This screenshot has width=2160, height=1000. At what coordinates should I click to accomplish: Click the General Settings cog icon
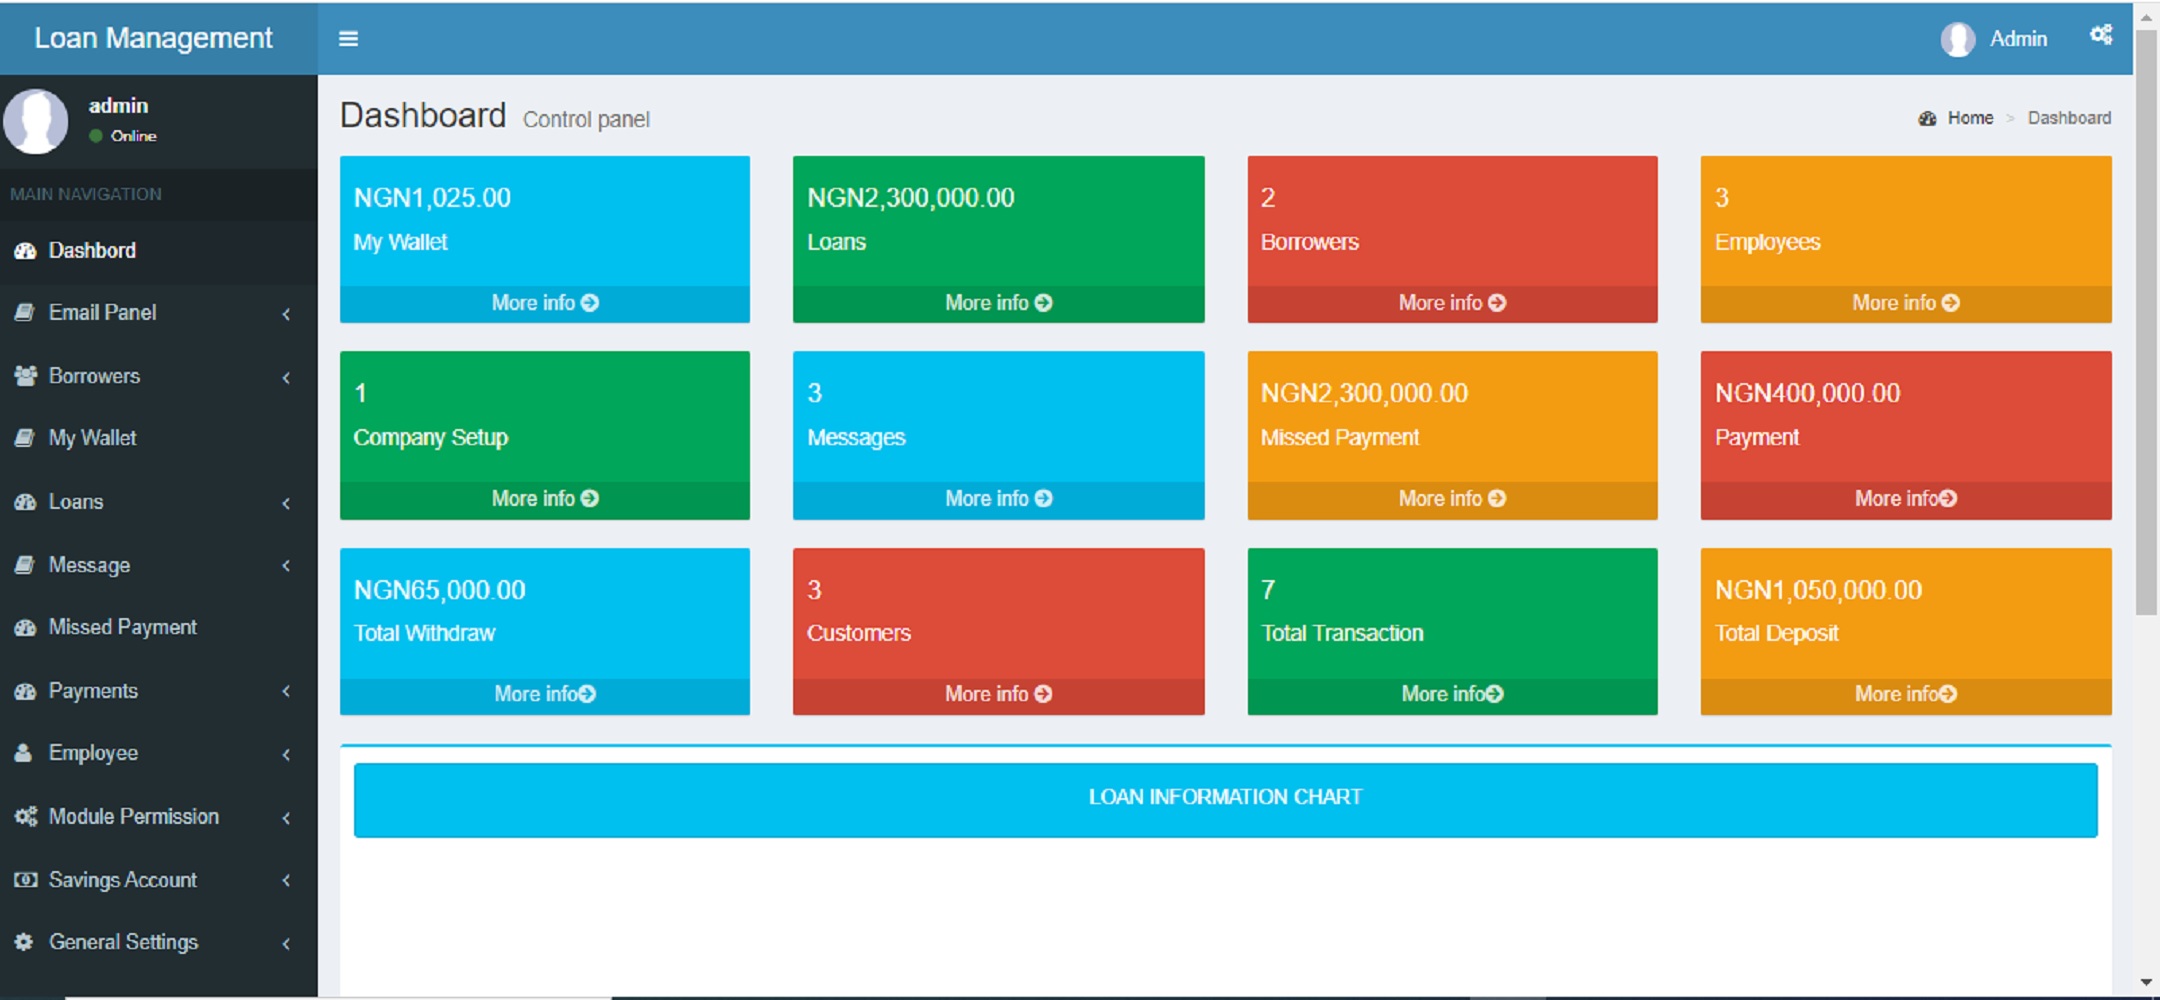coord(25,942)
